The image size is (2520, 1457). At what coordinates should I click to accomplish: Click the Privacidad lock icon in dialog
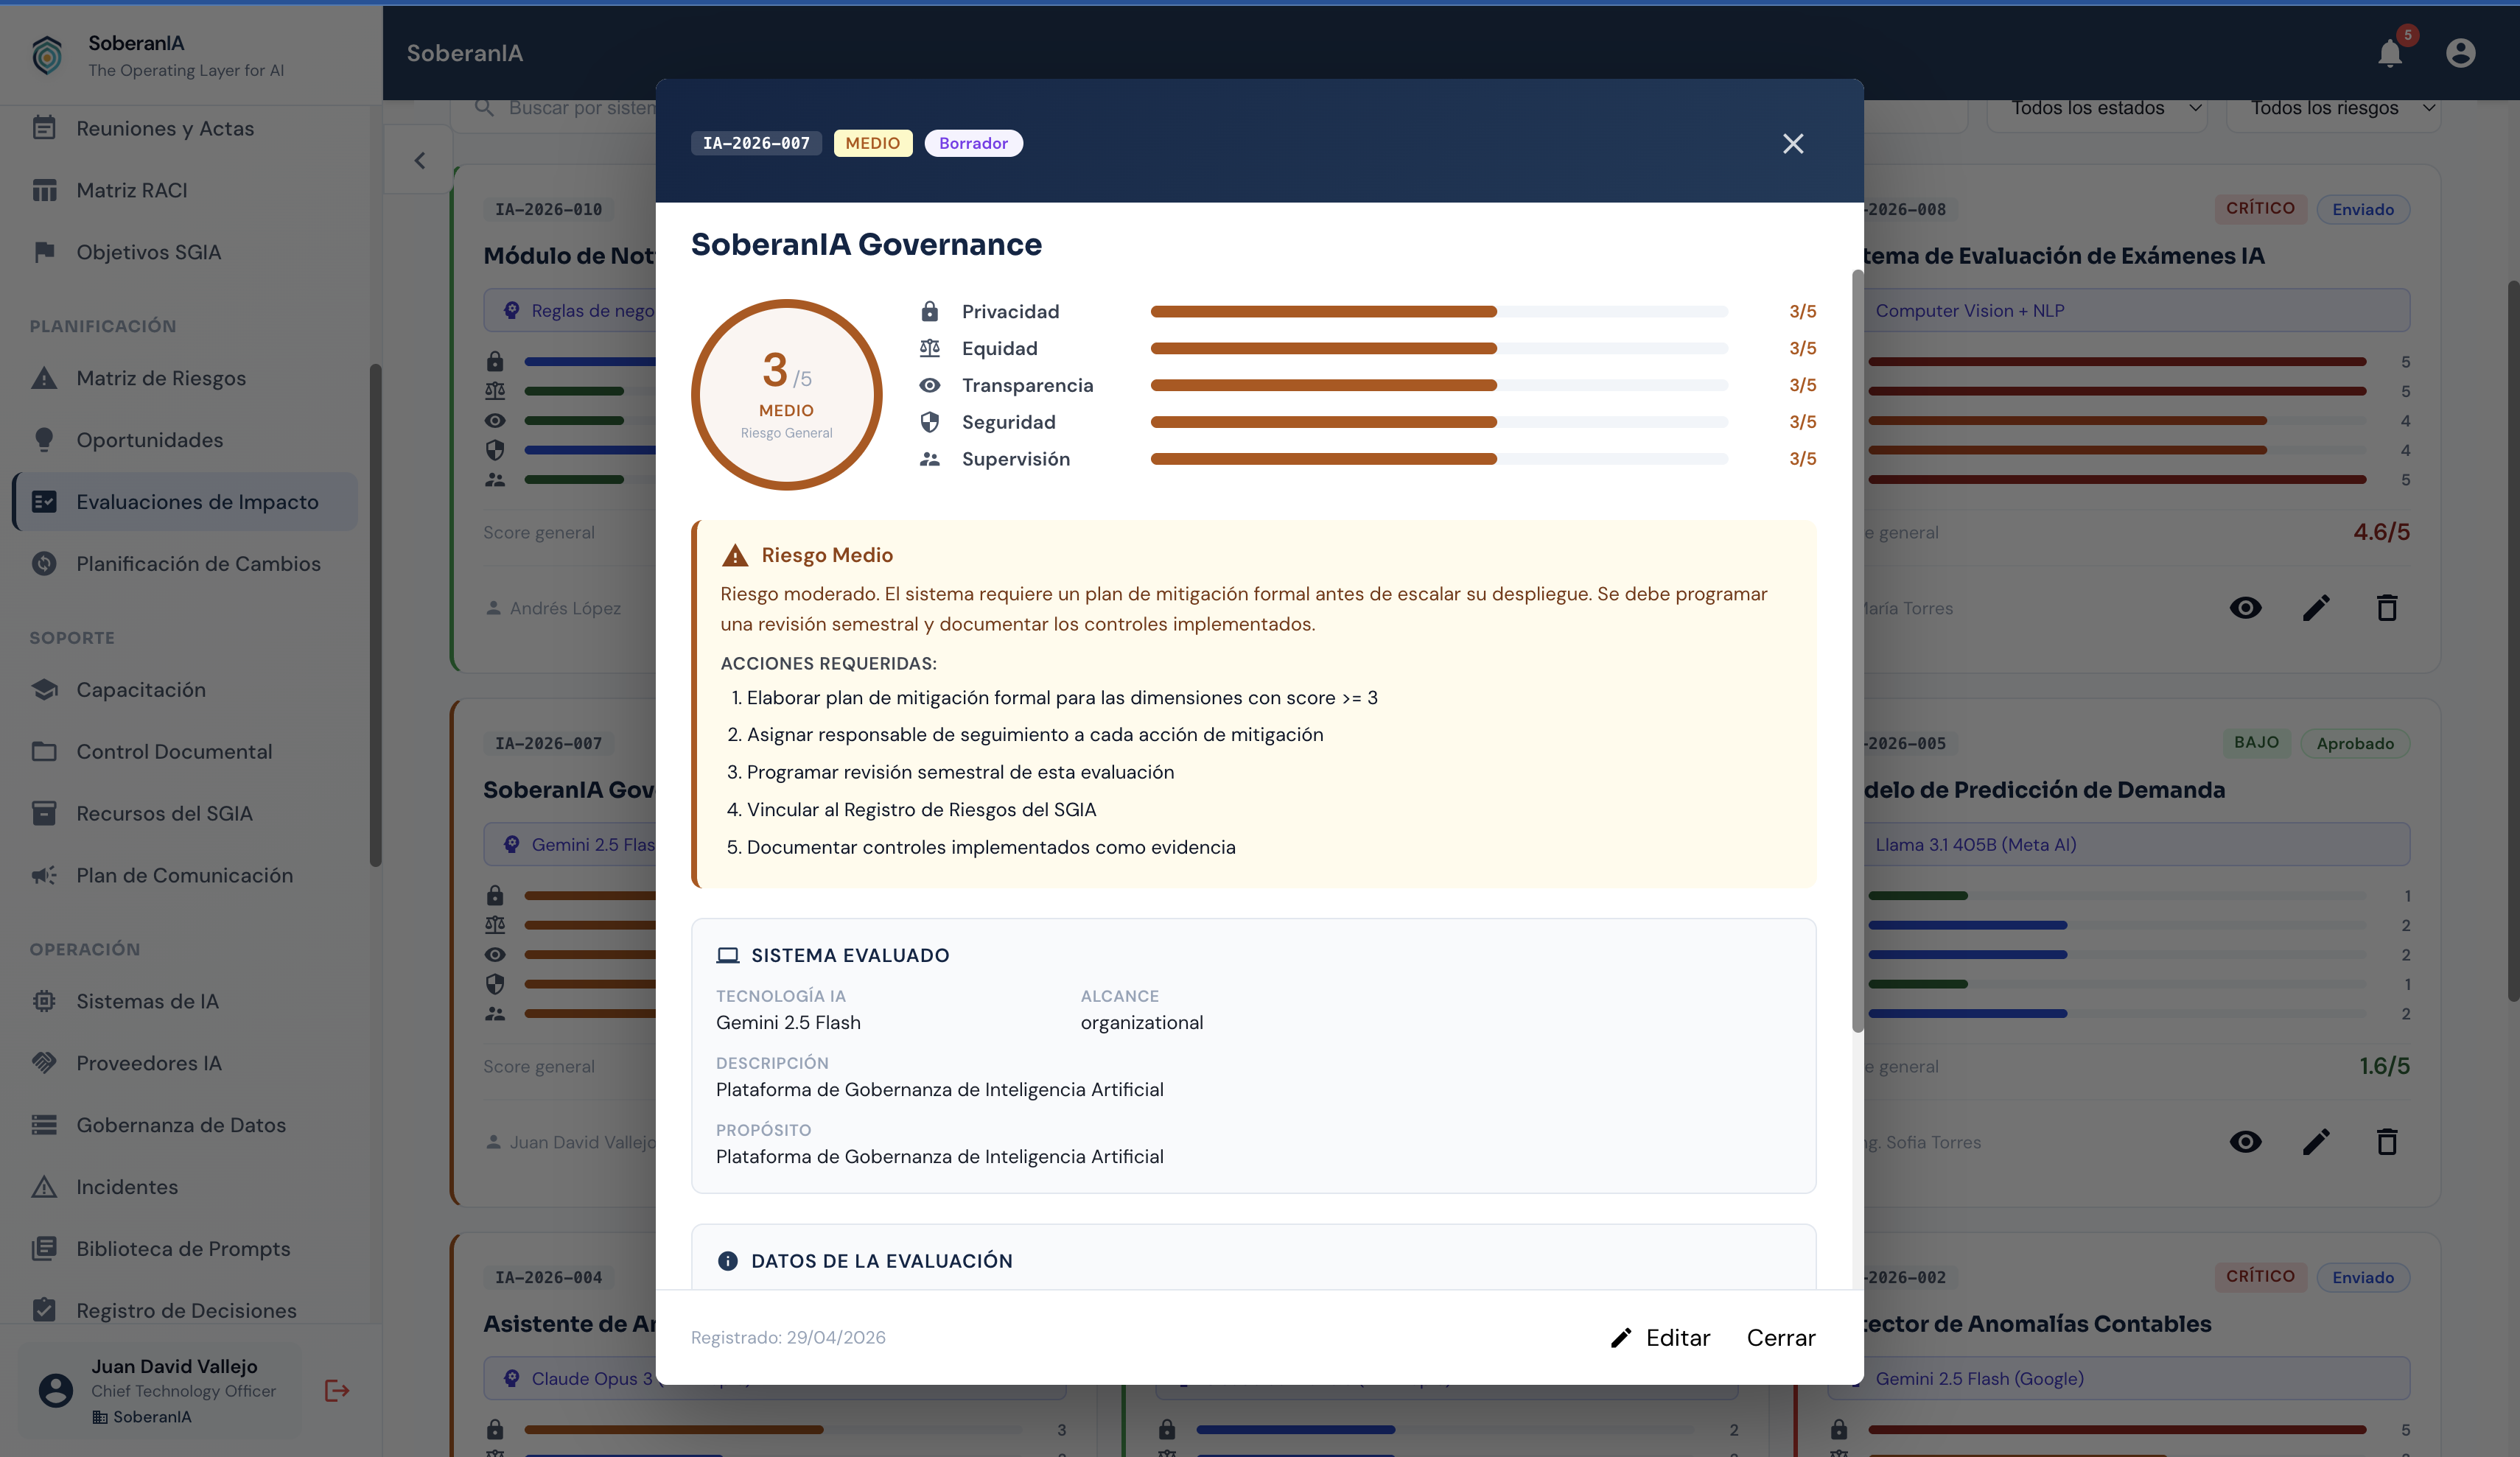tap(930, 311)
